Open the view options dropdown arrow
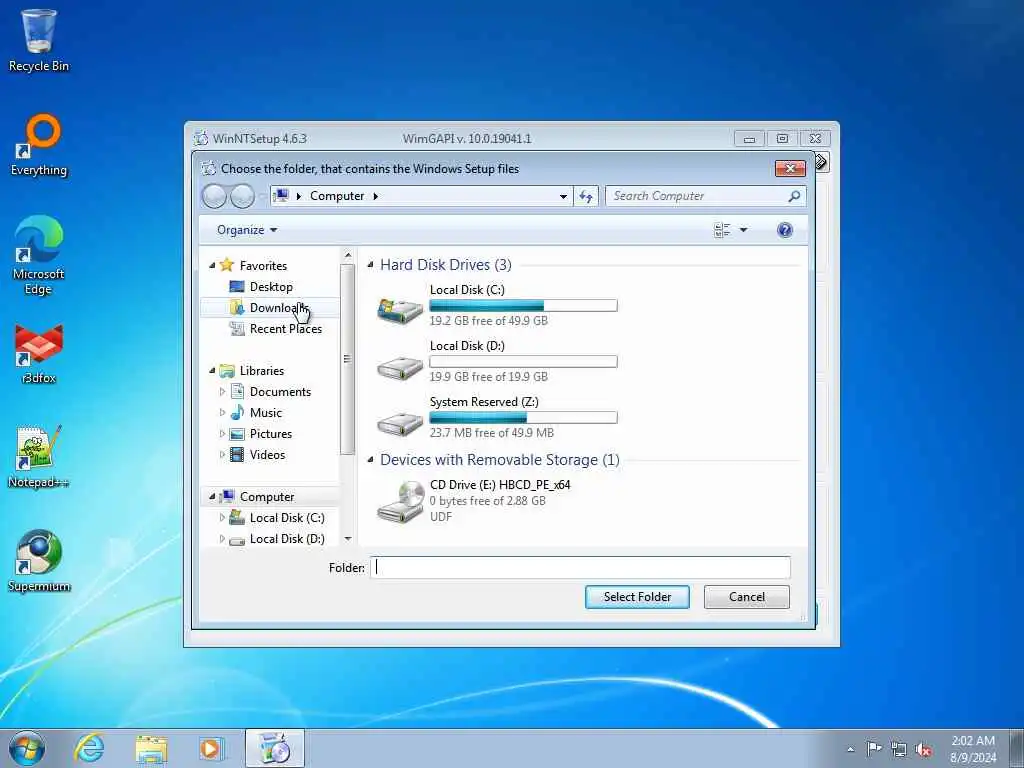This screenshot has width=1024, height=768. (743, 230)
